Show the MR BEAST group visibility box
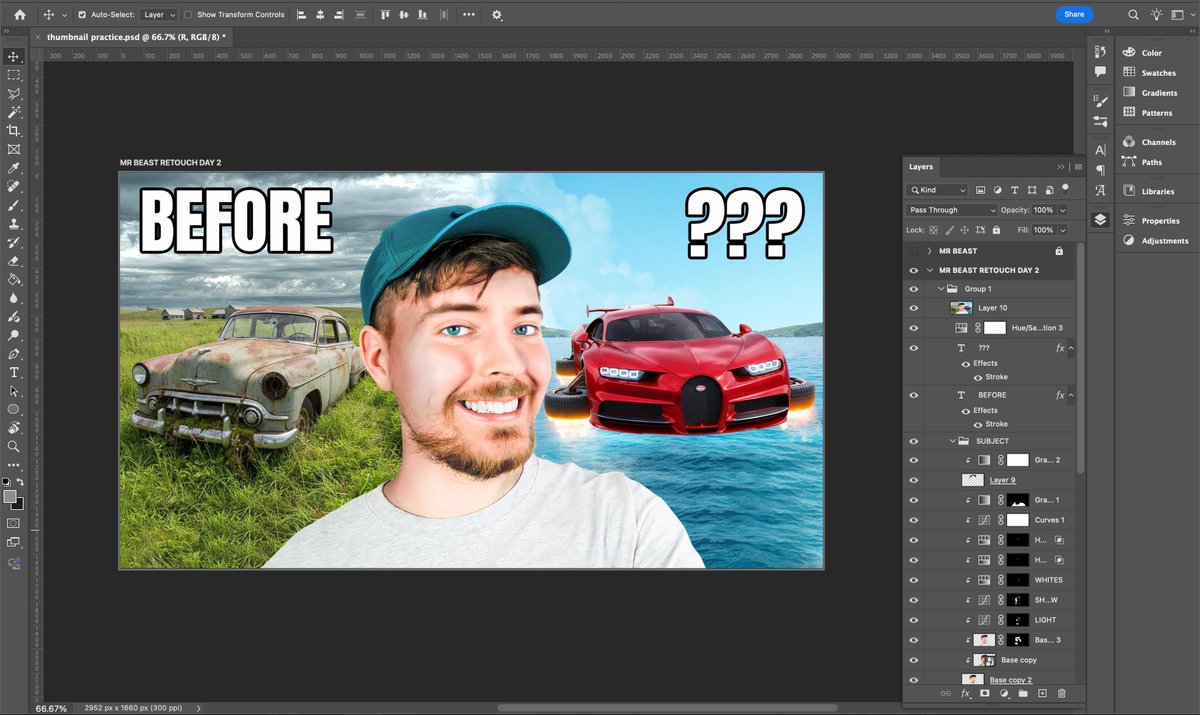 click(x=913, y=251)
